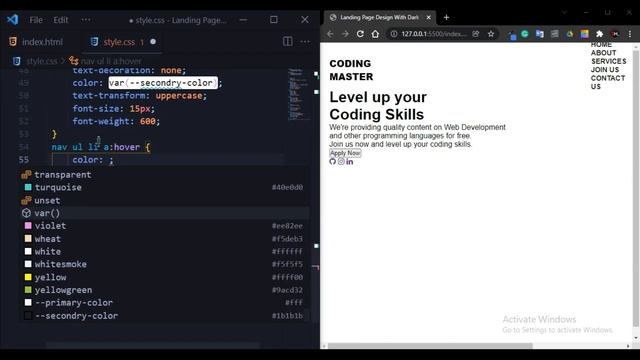Click the Apply Now button
This screenshot has width=640, height=360.
tap(345, 153)
